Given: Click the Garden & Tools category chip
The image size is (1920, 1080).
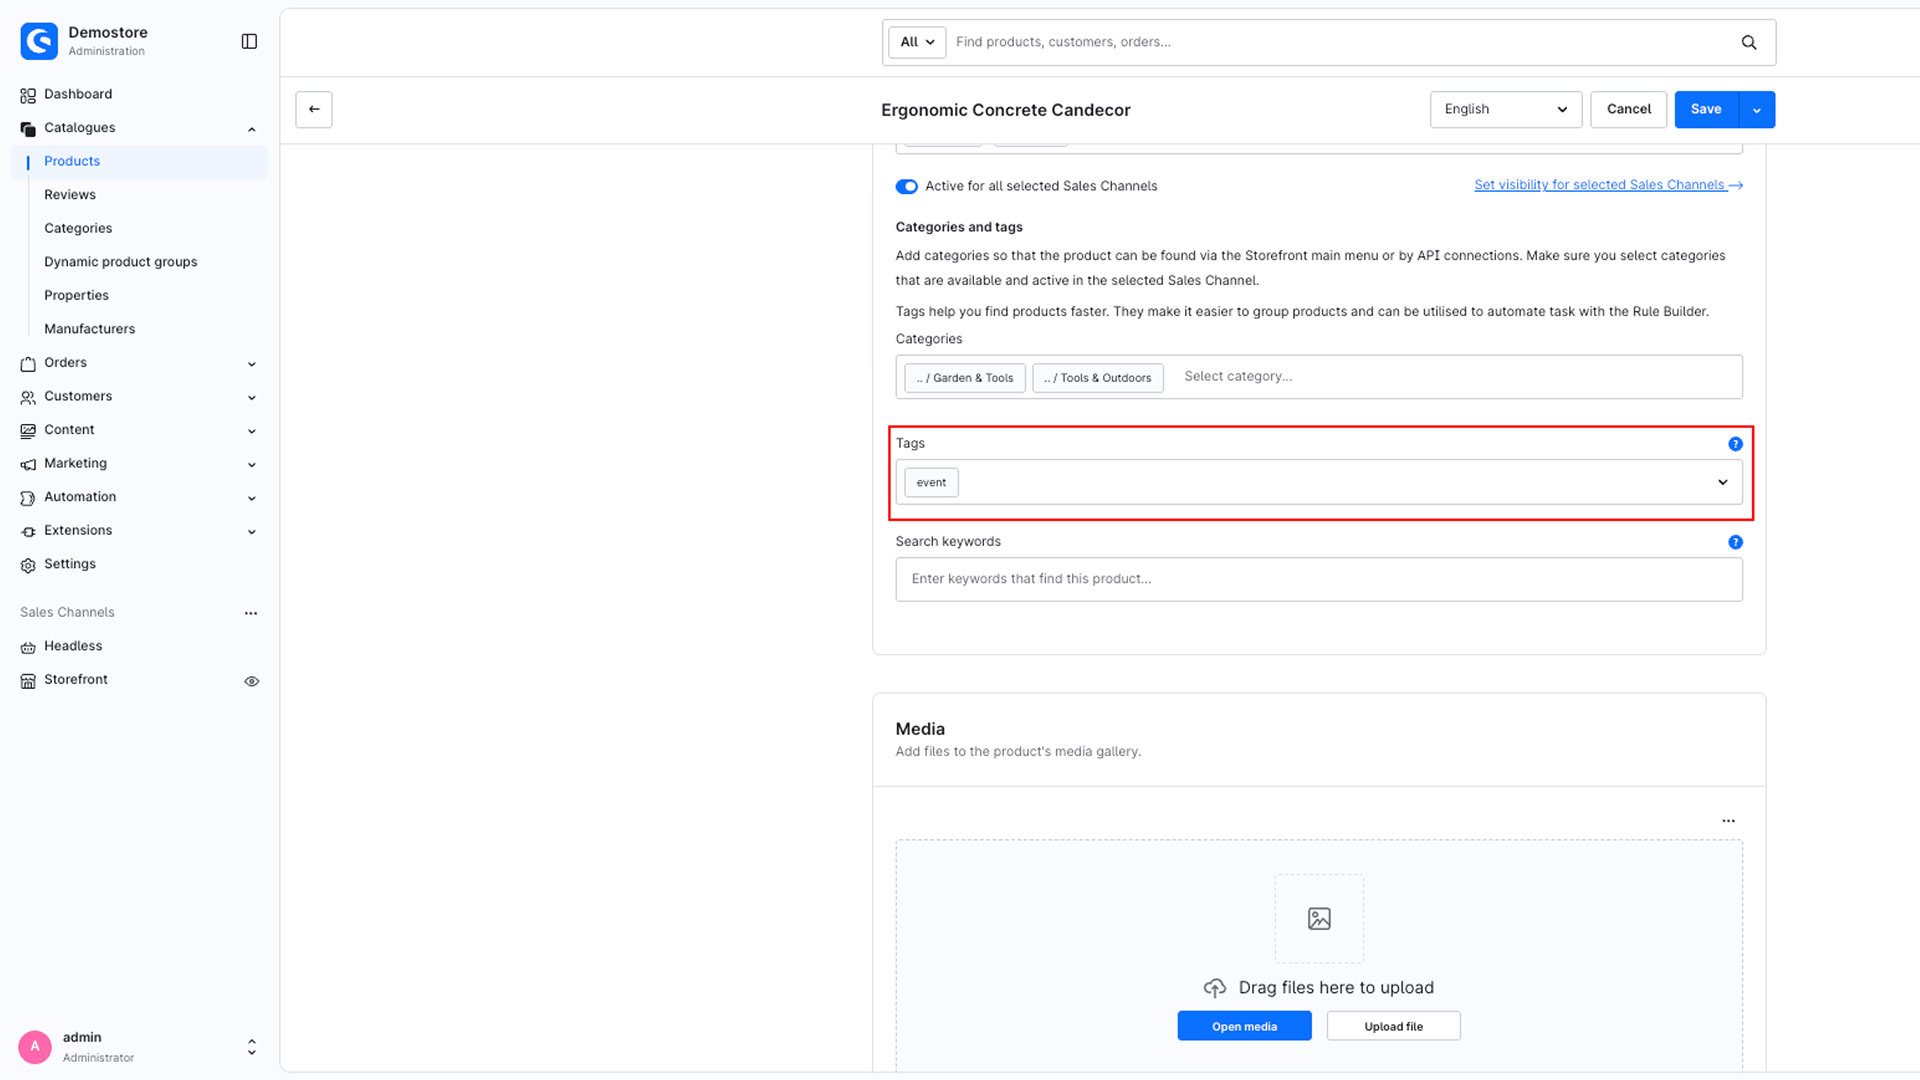Looking at the screenshot, I should (x=965, y=378).
